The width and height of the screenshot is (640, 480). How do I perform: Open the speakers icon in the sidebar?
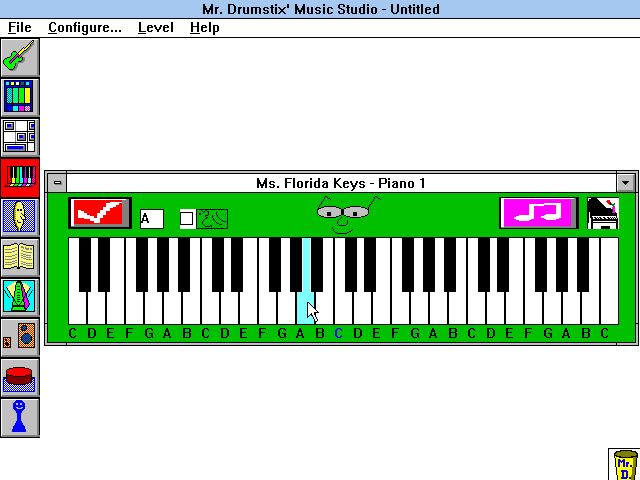tap(20, 337)
